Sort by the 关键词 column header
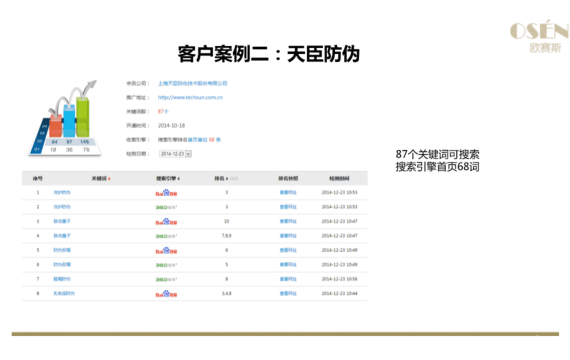 click(101, 179)
